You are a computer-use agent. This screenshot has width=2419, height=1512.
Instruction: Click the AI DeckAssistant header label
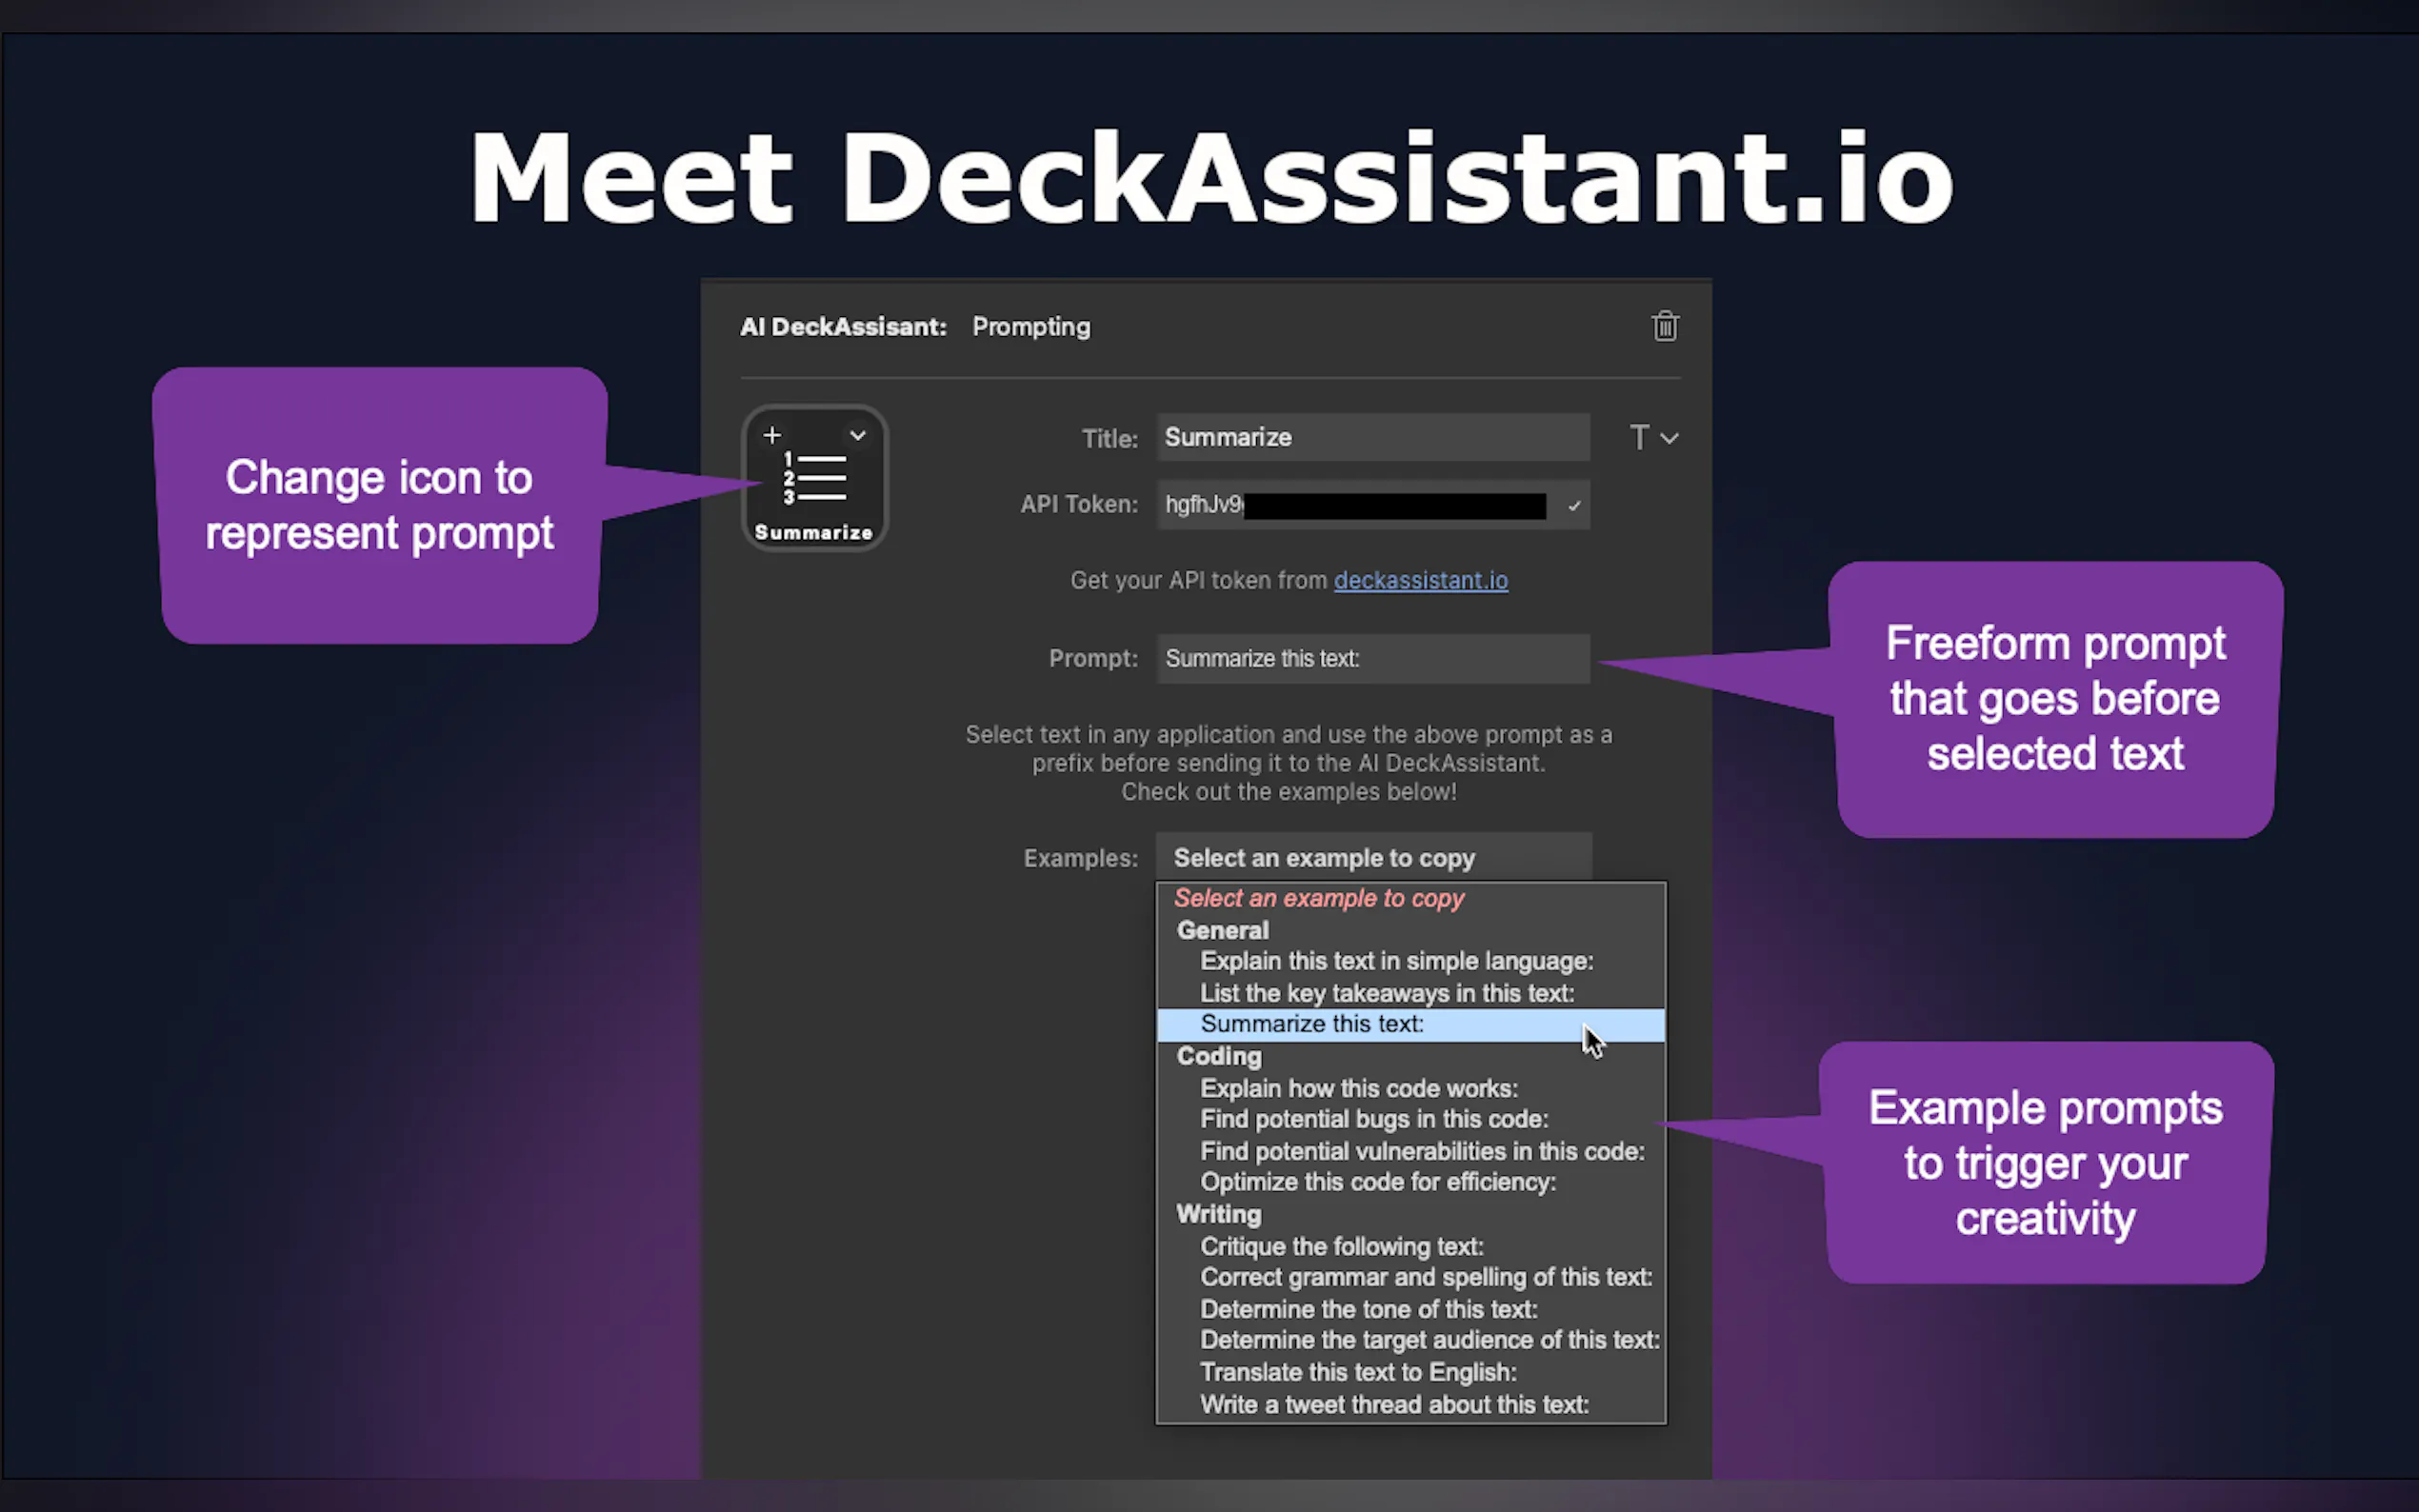click(843, 326)
